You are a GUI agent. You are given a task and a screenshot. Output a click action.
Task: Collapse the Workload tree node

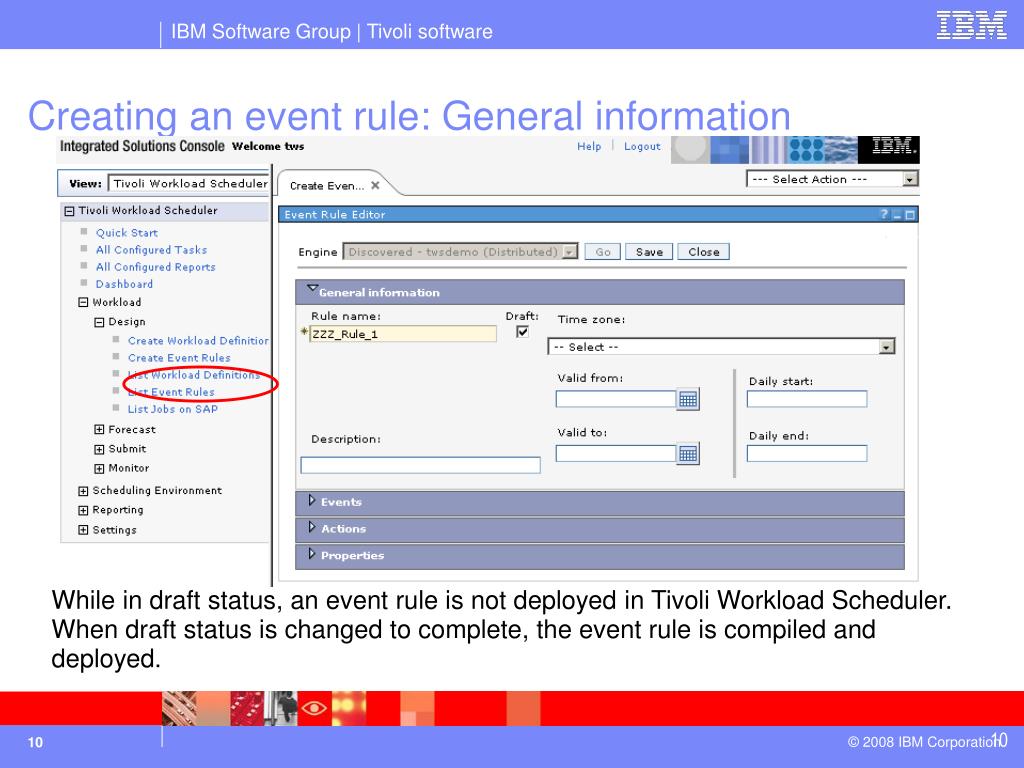(x=83, y=302)
